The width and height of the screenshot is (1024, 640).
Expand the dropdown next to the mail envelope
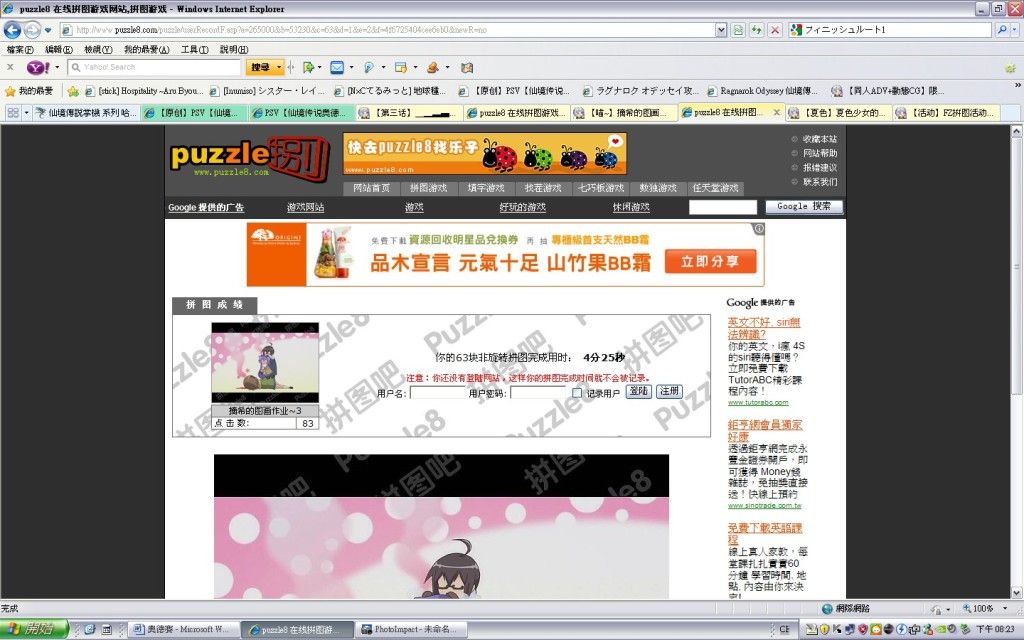coord(352,67)
